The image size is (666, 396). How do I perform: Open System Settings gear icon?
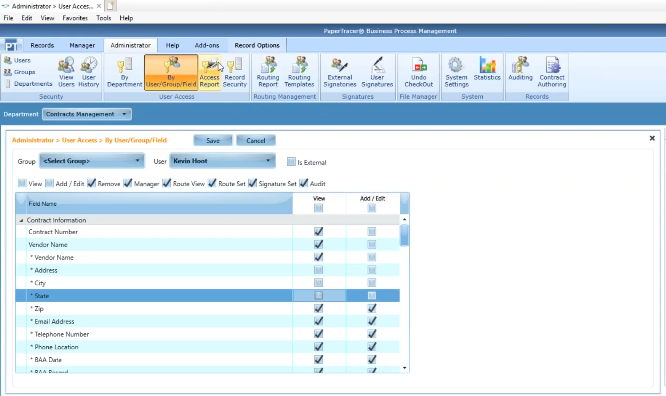(456, 72)
